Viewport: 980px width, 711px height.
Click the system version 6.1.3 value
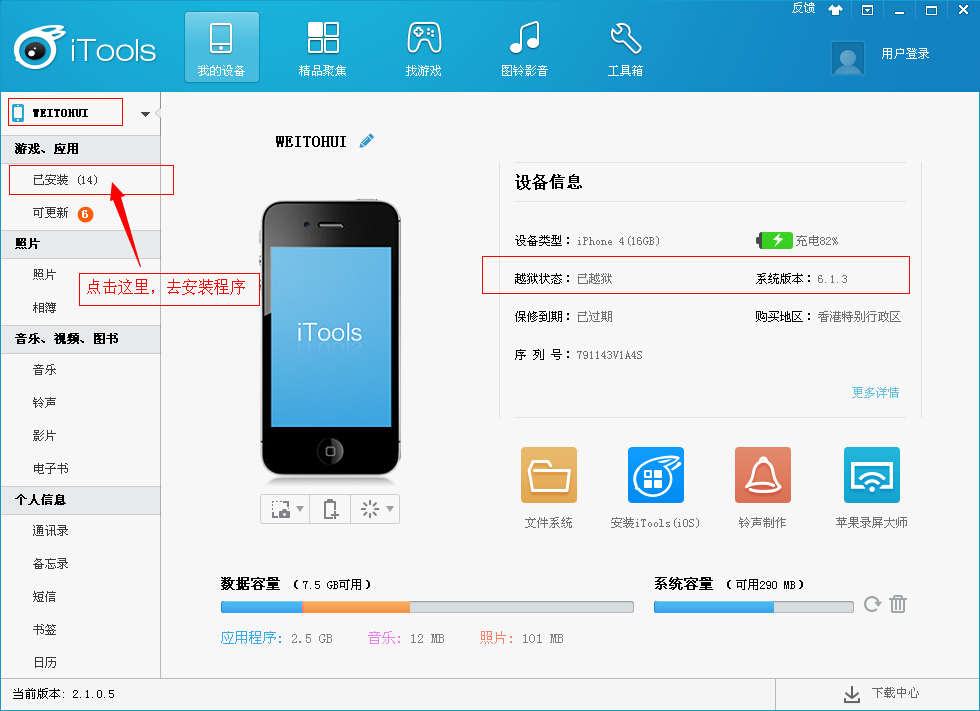[832, 279]
